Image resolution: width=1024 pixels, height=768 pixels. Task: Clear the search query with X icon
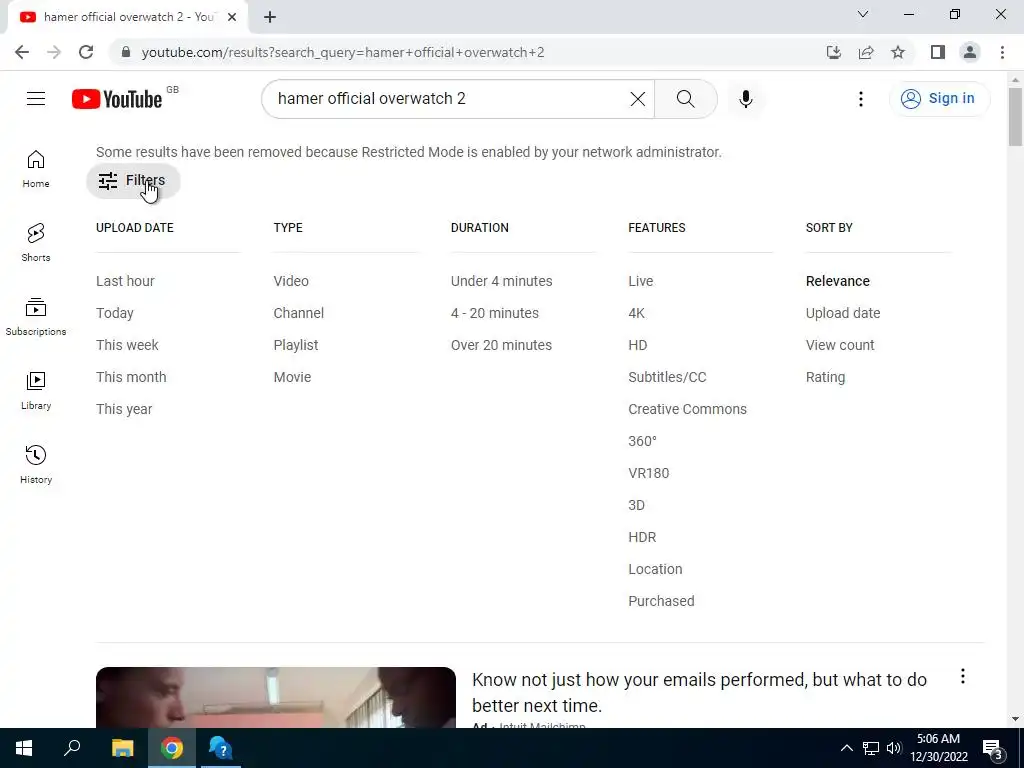coord(637,99)
